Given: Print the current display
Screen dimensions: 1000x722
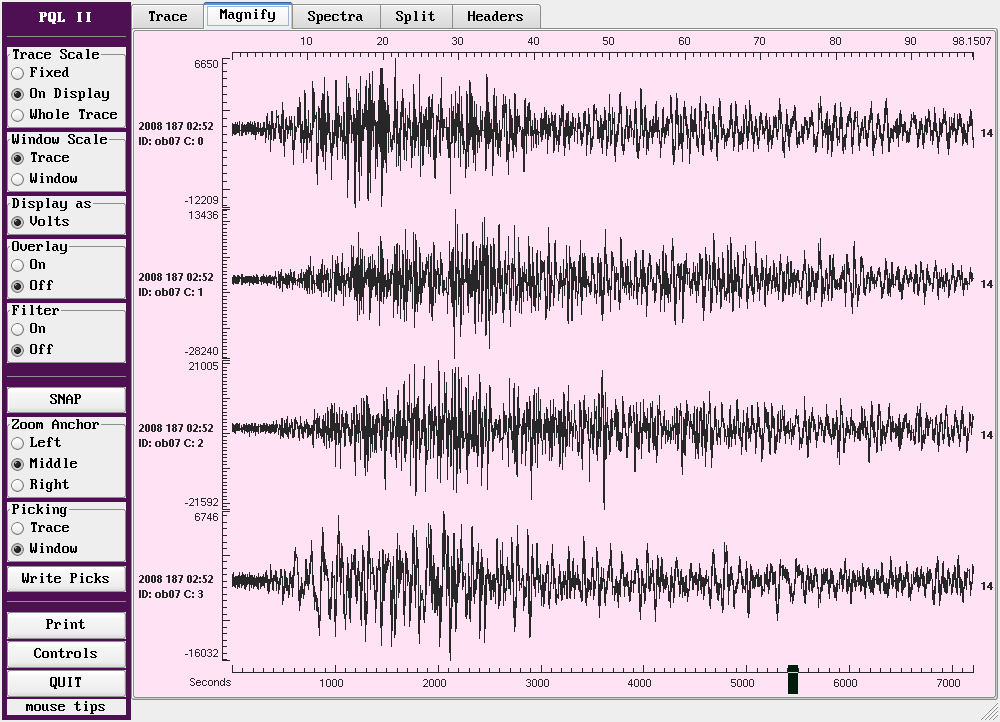Looking at the screenshot, I should (x=66, y=625).
